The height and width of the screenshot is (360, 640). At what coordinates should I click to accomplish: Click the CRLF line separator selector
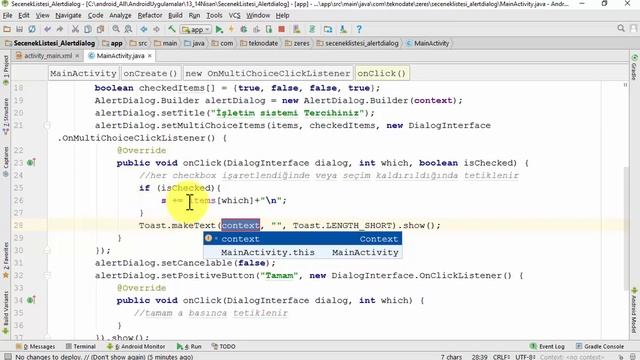[501, 357]
